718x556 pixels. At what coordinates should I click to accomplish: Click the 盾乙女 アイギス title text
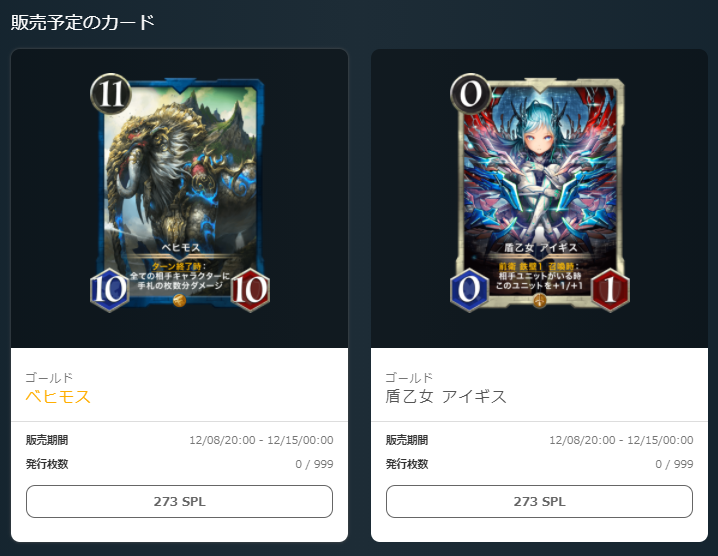pos(446,397)
